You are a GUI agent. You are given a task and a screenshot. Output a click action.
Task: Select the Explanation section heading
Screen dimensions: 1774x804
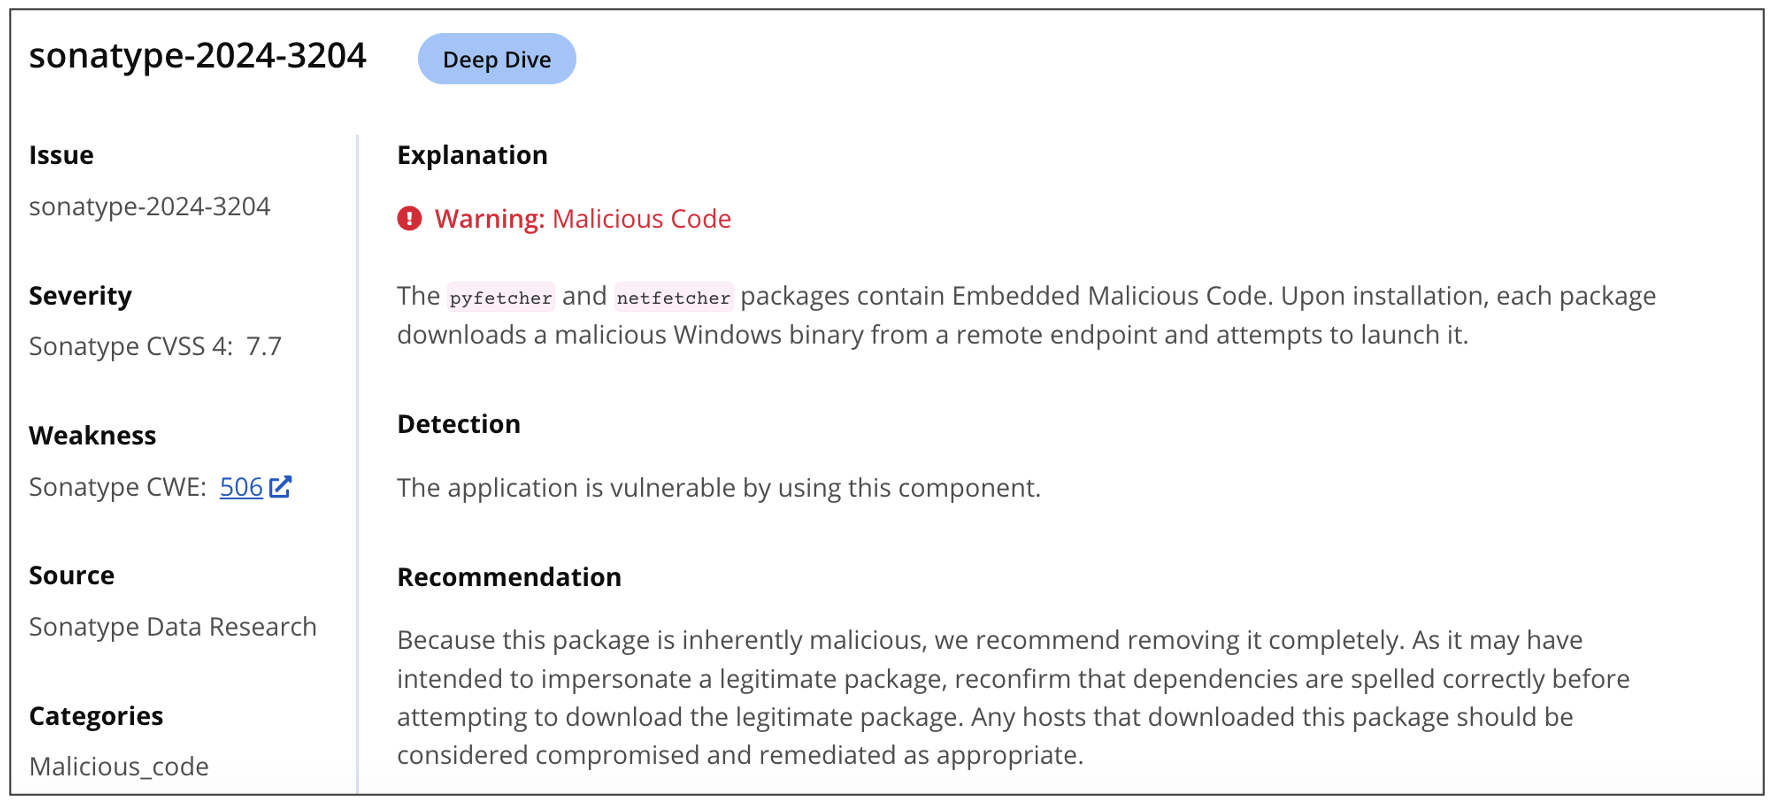coord(472,155)
